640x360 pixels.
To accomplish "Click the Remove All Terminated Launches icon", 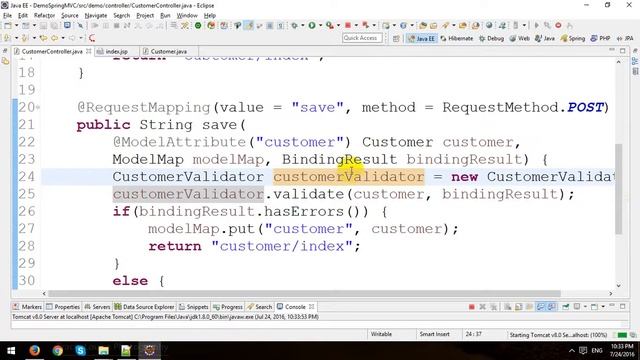I will click(x=493, y=307).
